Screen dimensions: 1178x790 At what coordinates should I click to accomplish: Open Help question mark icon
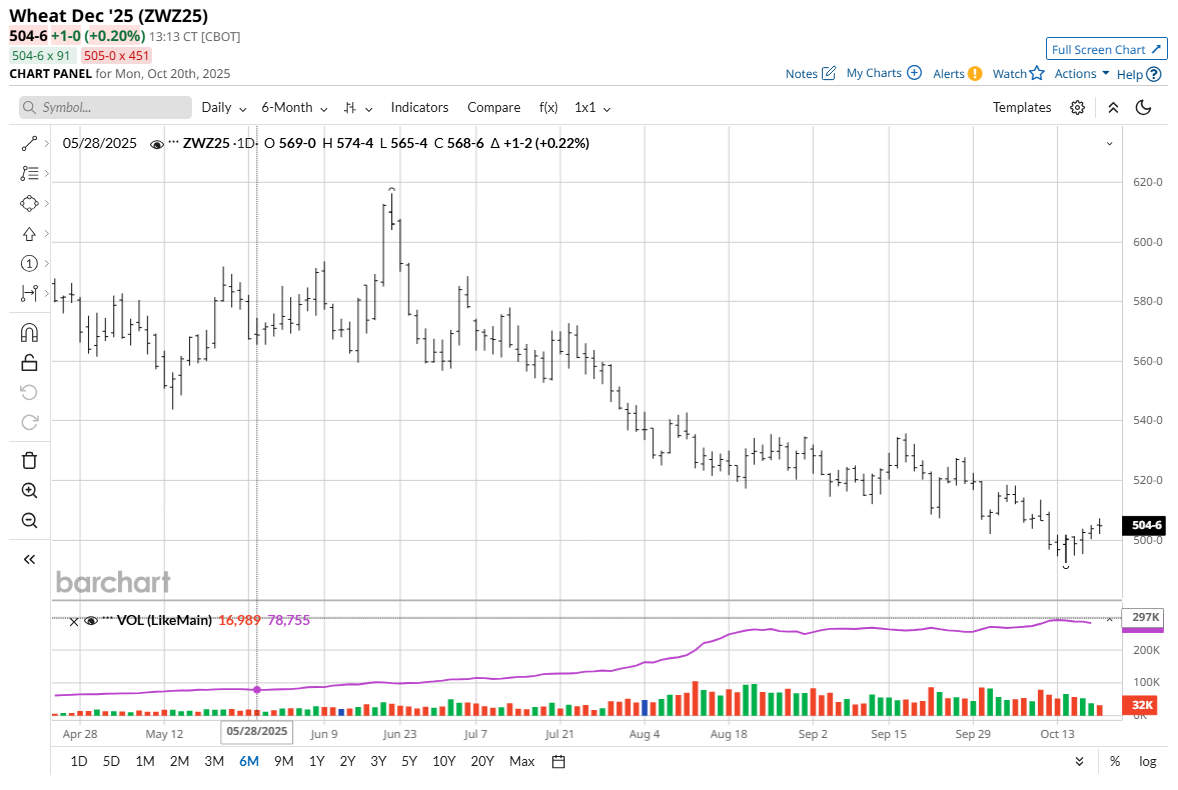[x=1154, y=74]
